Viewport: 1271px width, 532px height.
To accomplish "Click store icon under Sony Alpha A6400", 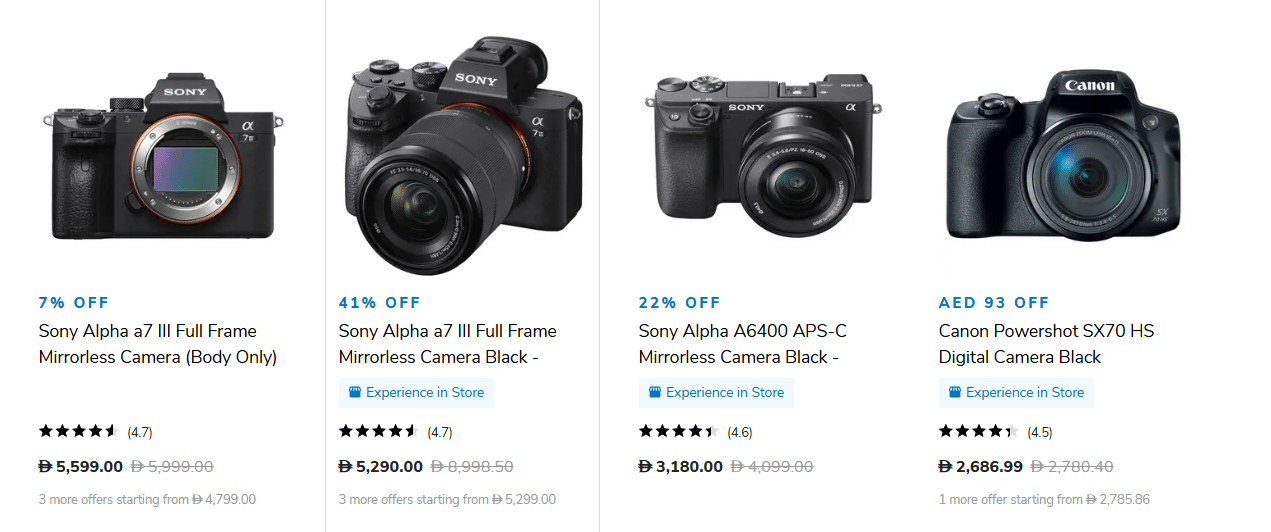I will tap(654, 393).
